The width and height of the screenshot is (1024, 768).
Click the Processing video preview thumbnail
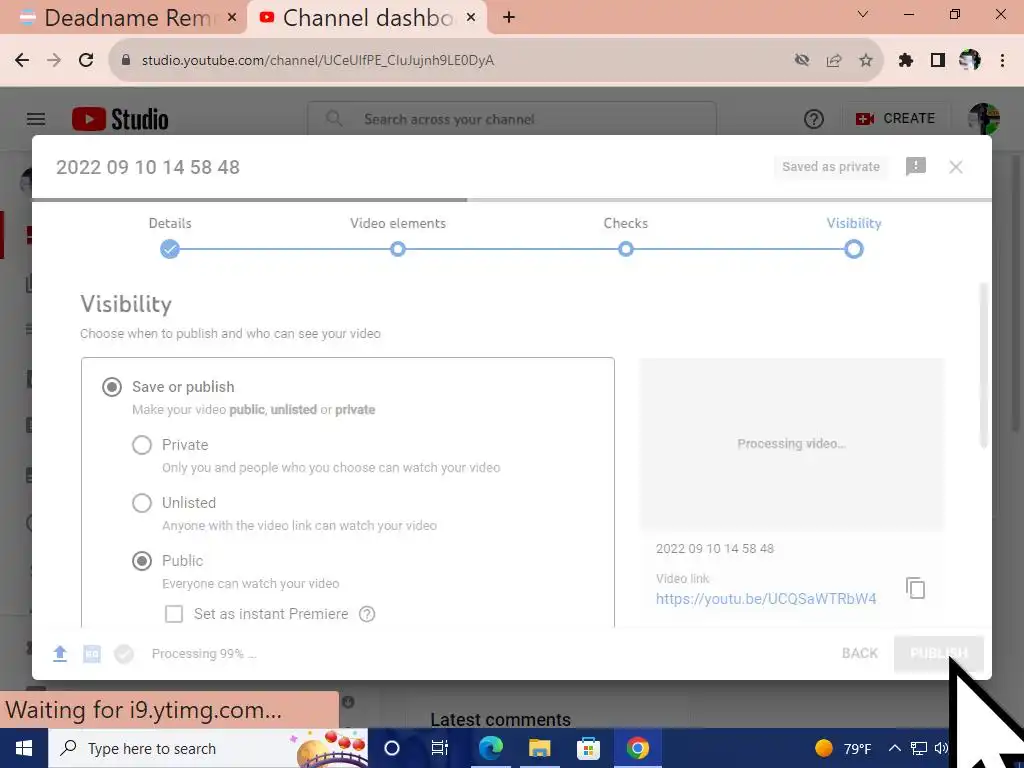point(791,444)
